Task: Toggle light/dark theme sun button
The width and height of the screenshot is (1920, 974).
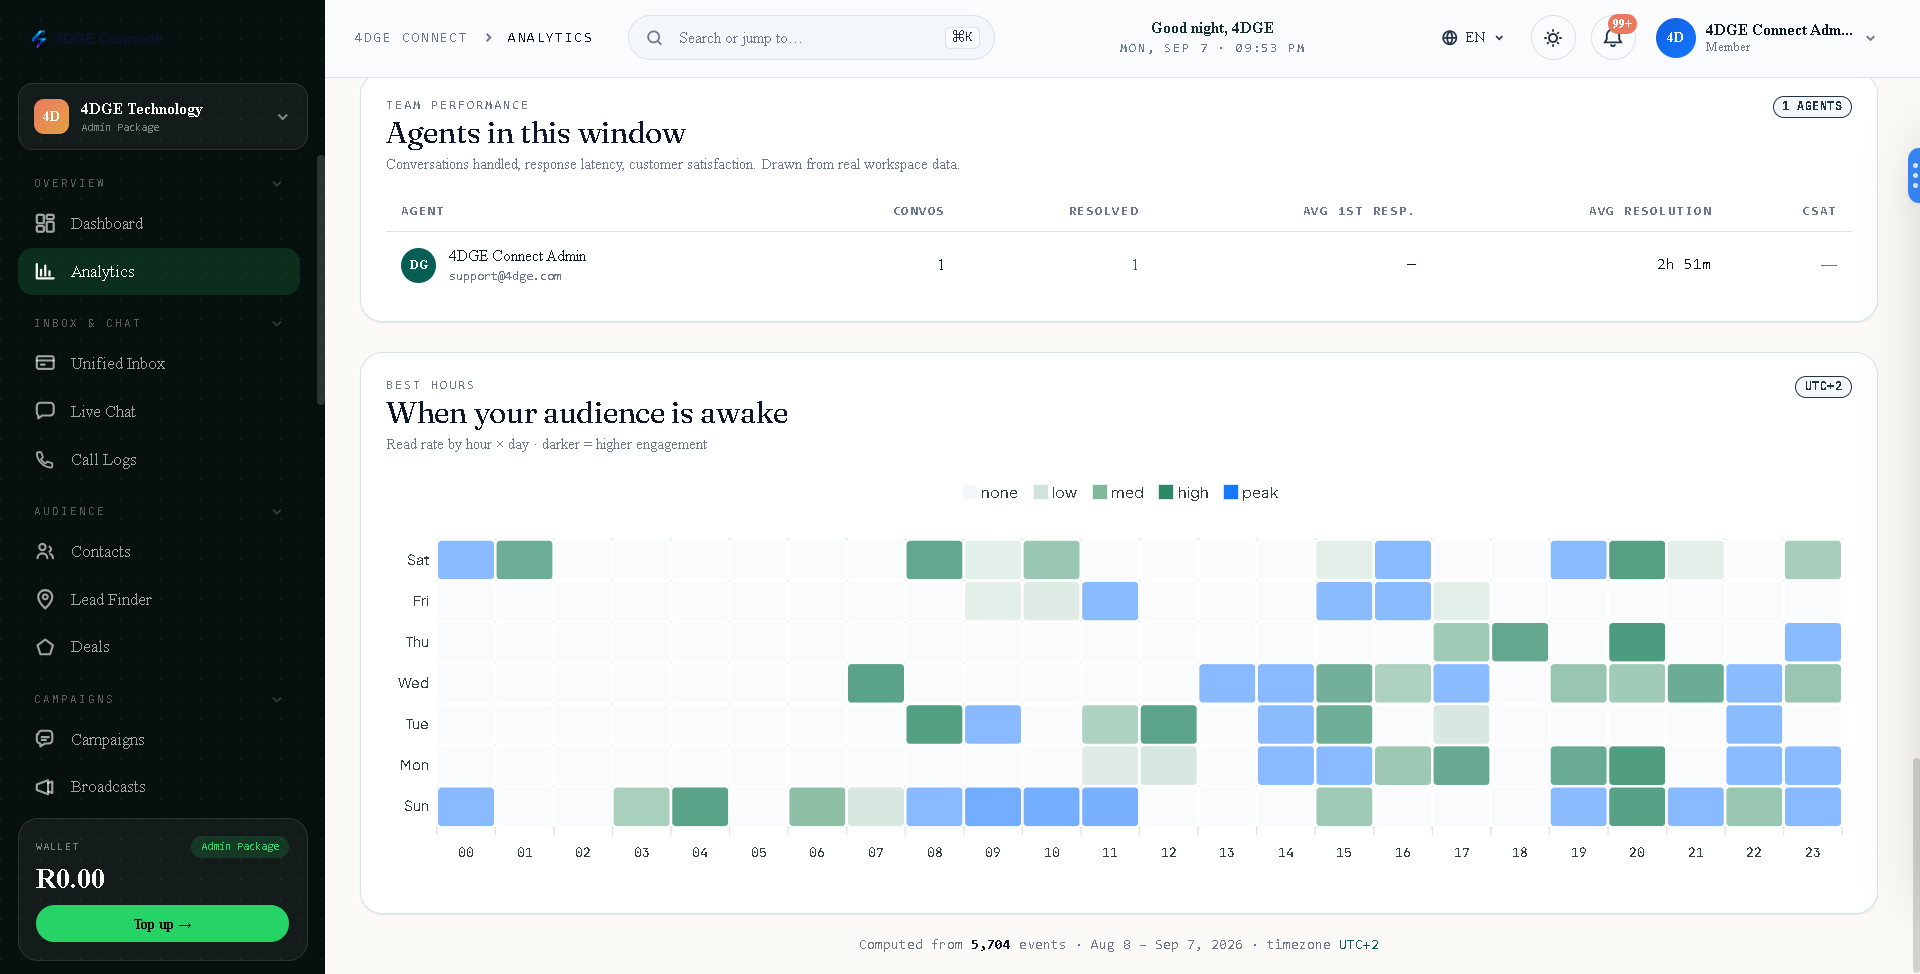Action: pyautogui.click(x=1553, y=38)
